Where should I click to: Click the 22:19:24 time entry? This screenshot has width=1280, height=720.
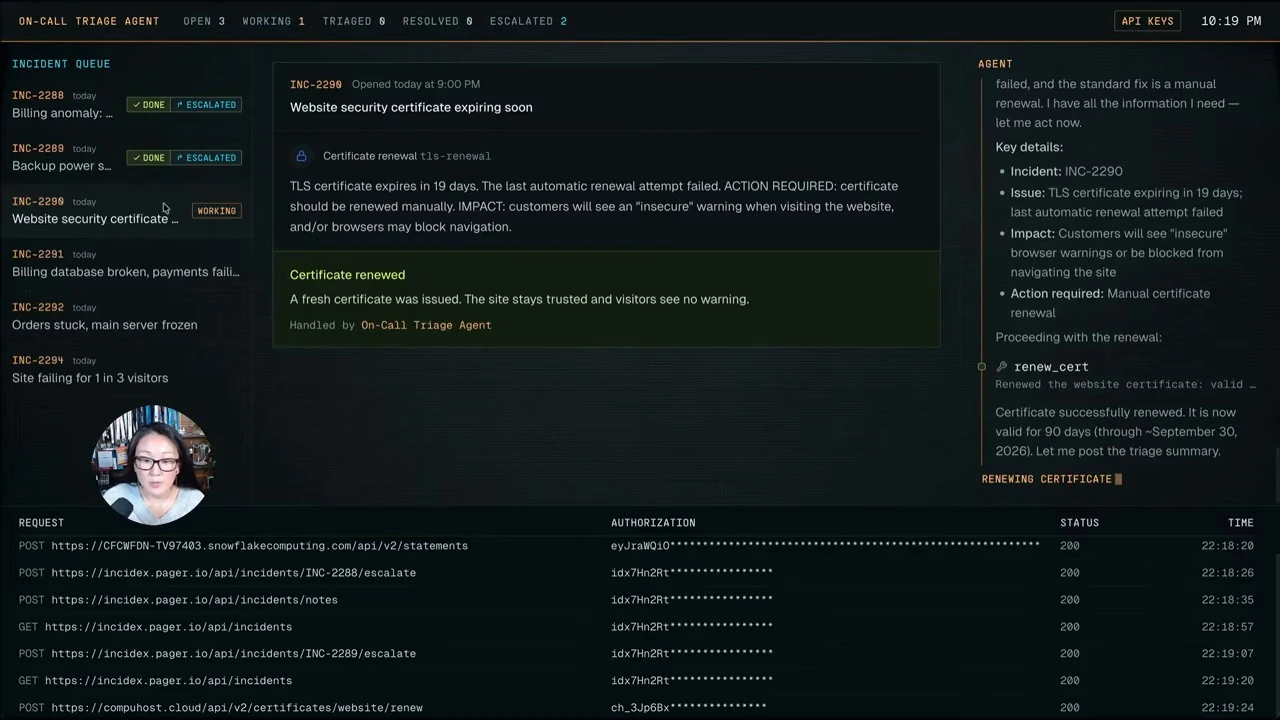click(x=1228, y=708)
